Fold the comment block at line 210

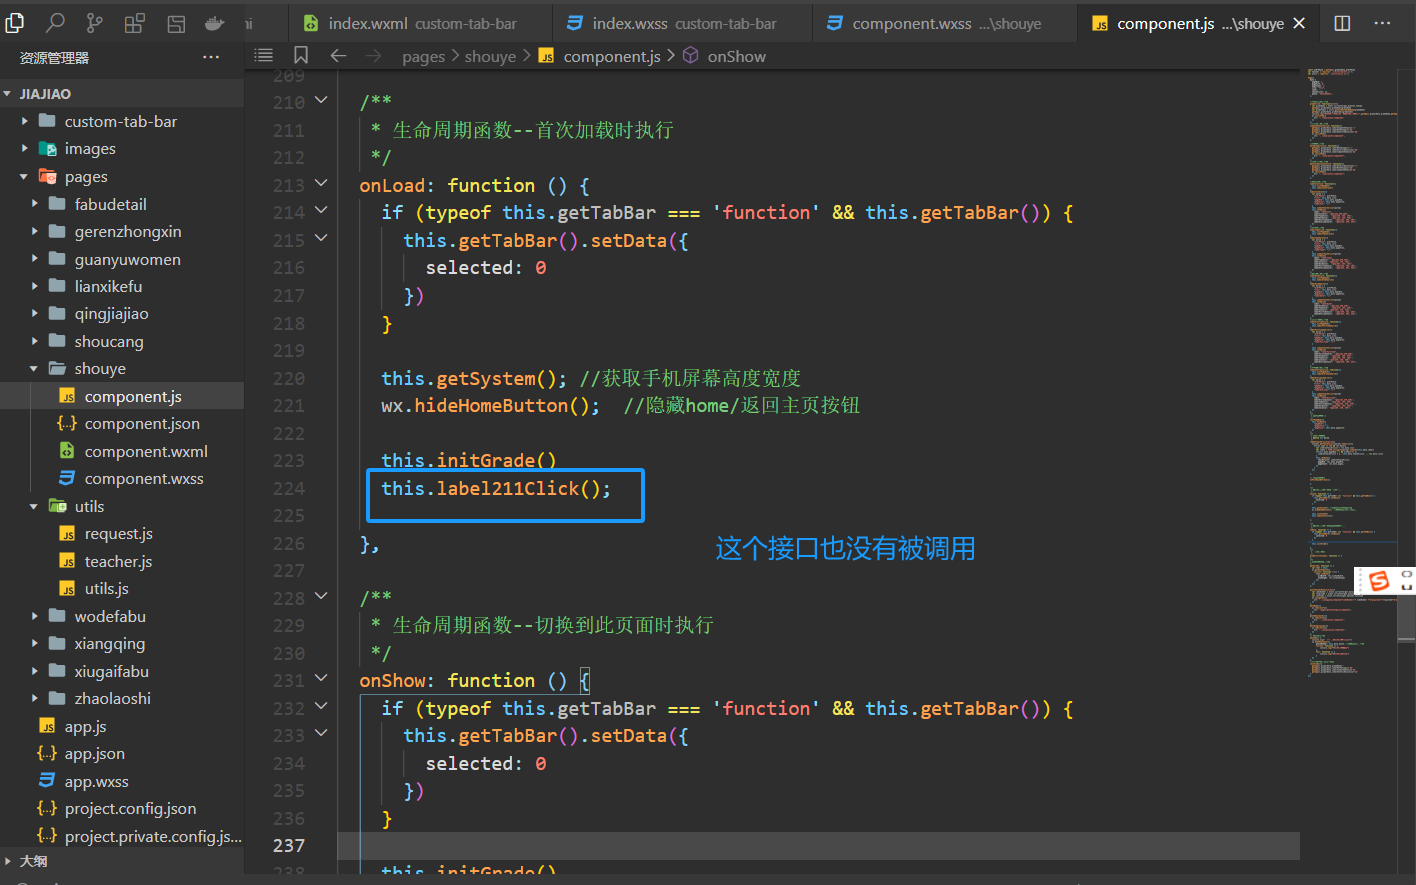(x=321, y=100)
